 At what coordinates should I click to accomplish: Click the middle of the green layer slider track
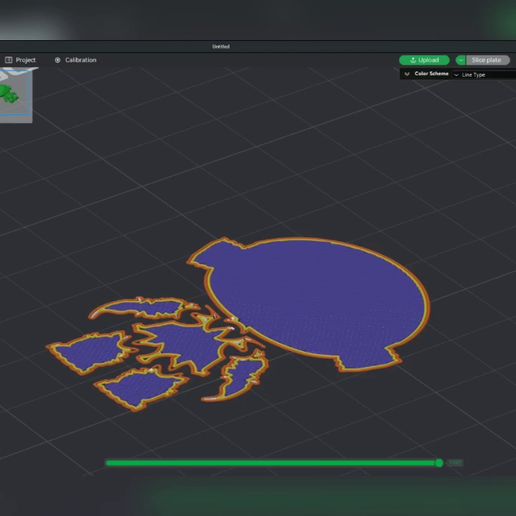pos(271,463)
